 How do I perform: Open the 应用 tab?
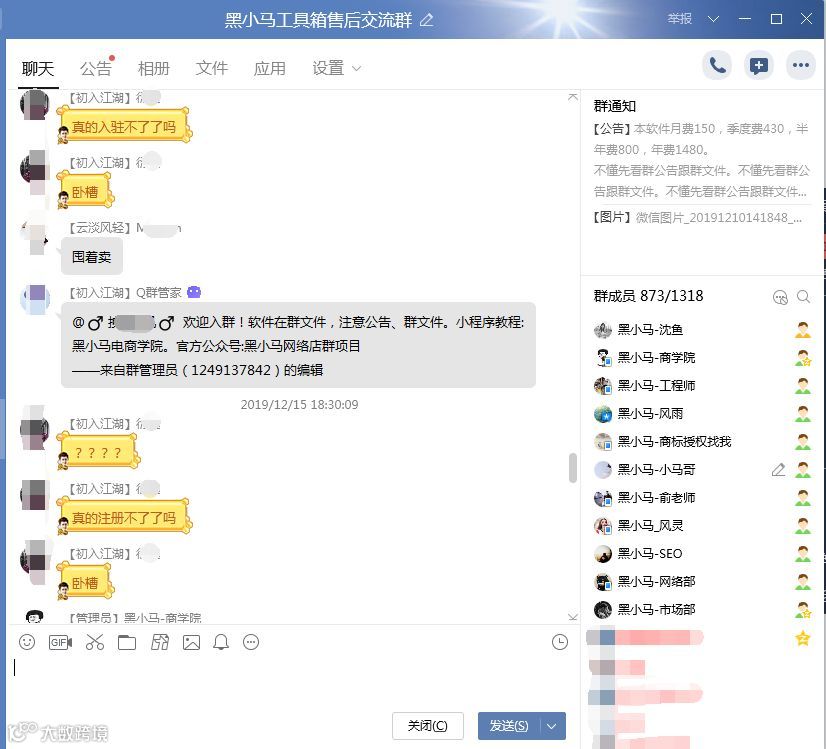[270, 68]
